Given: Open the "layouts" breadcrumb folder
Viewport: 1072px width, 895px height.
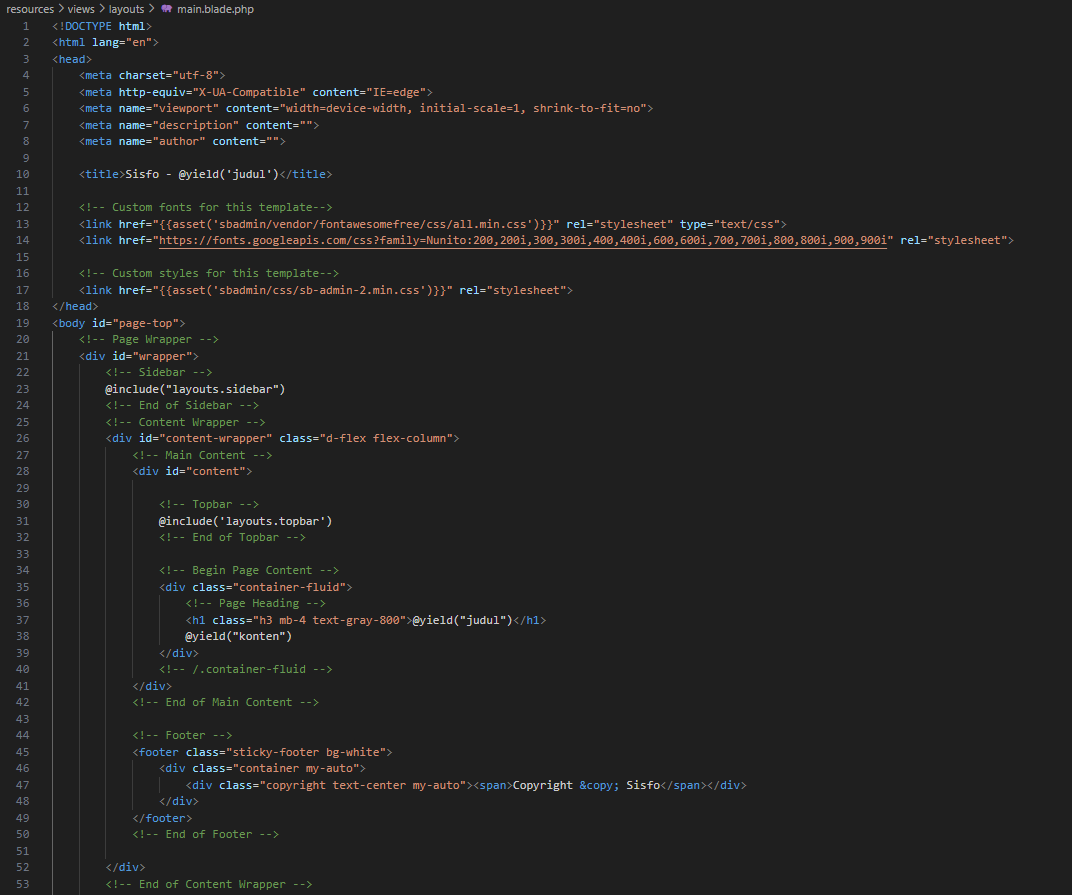Looking at the screenshot, I should (126, 9).
